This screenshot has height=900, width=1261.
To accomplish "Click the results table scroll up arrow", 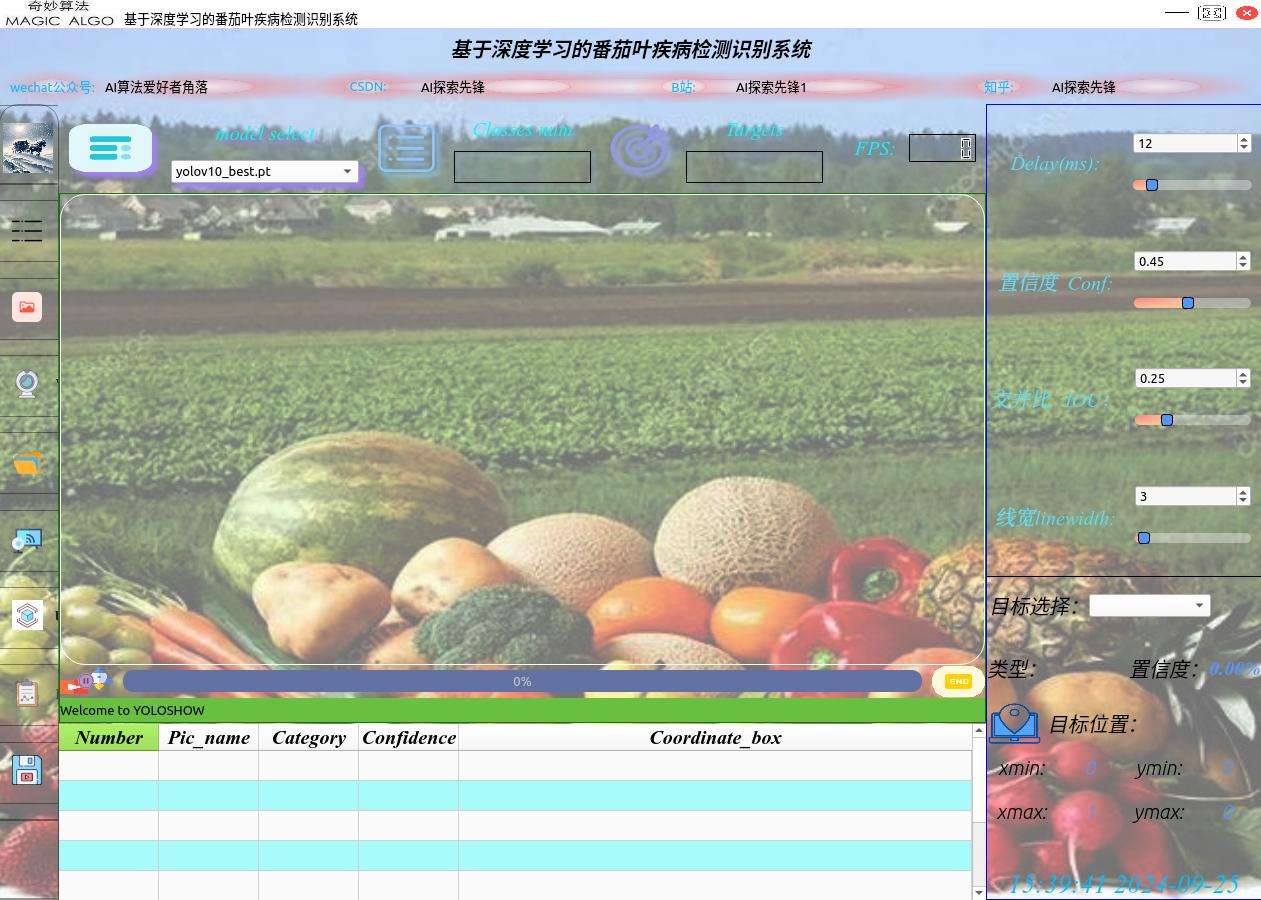I will point(978,732).
